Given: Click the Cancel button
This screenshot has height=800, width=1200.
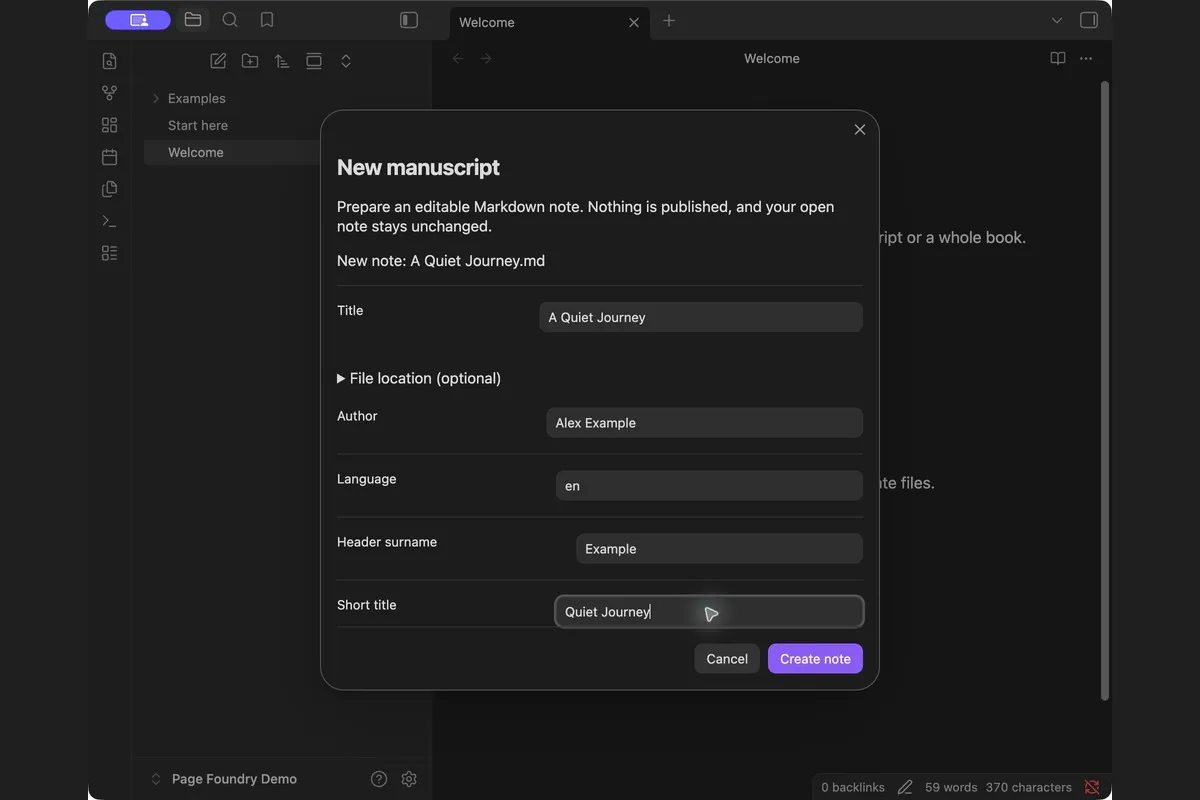Looking at the screenshot, I should (x=727, y=658).
